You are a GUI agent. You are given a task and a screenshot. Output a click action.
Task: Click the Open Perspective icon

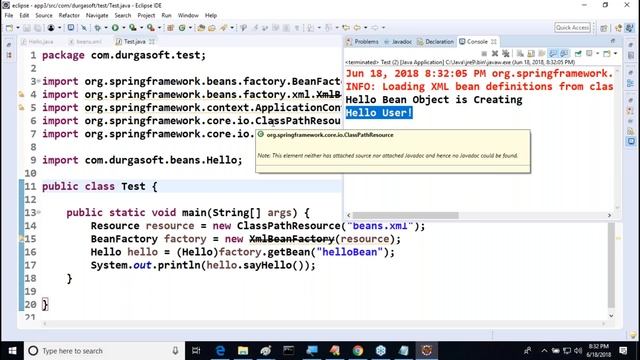click(x=604, y=28)
